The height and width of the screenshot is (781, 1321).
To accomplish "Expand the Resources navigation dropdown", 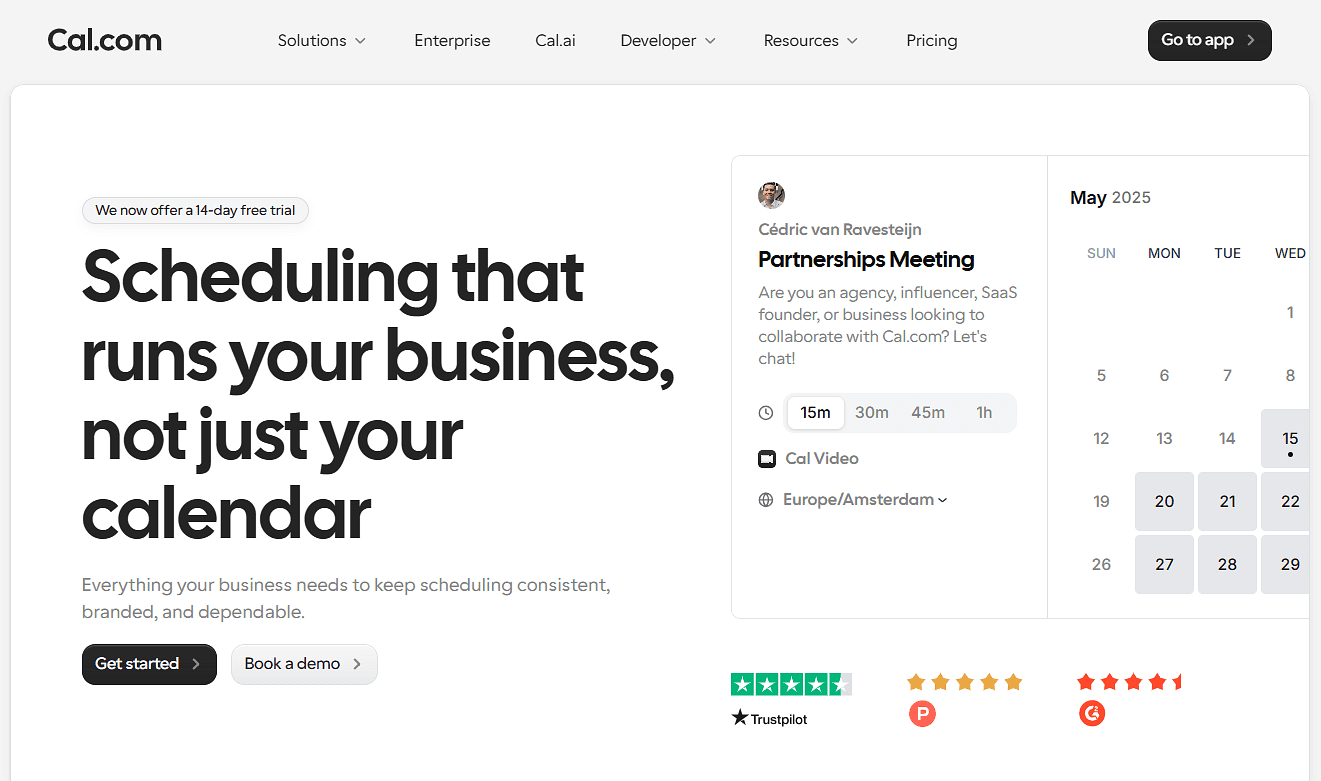I will tap(811, 41).
